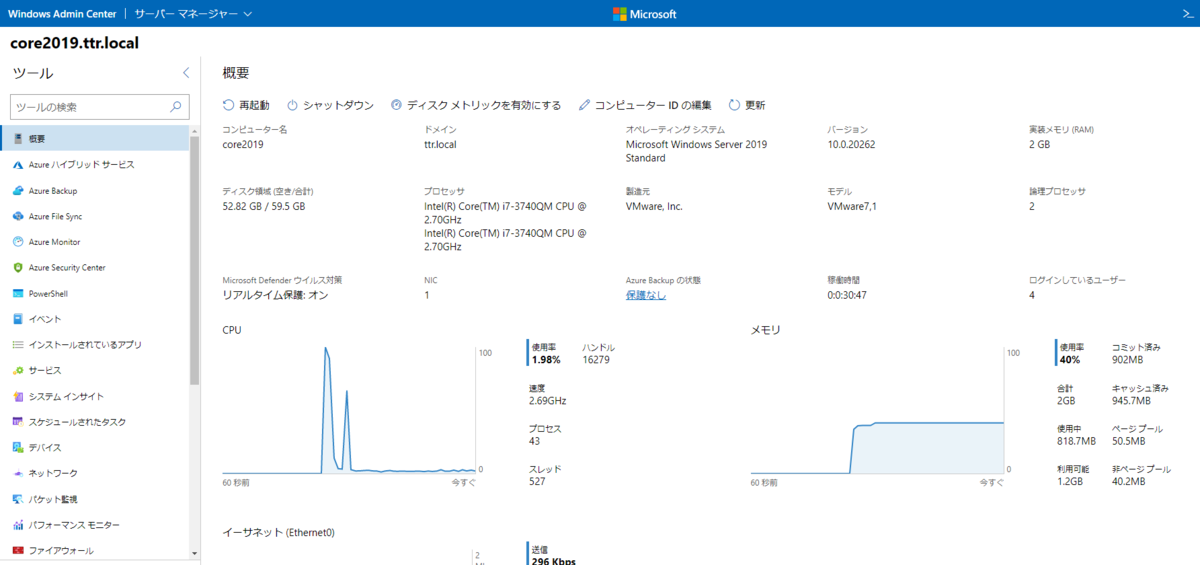The width and height of the screenshot is (1200, 565).
Task: Click the キャッシュ済み 945.7MB value
Action: point(1133,401)
